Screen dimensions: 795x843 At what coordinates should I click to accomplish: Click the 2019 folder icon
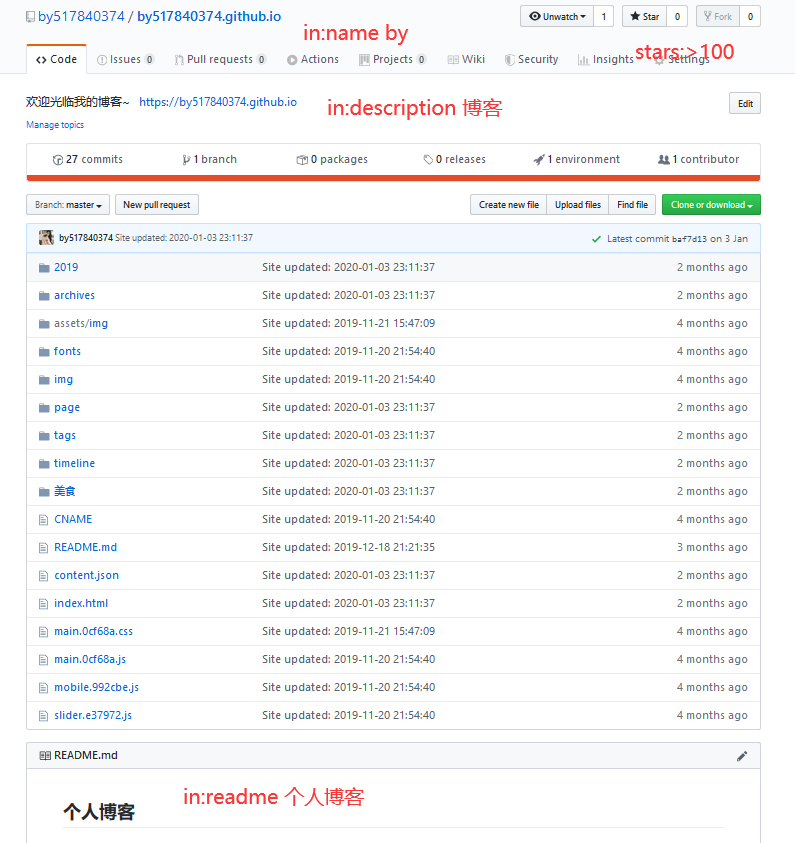[x=44, y=268]
